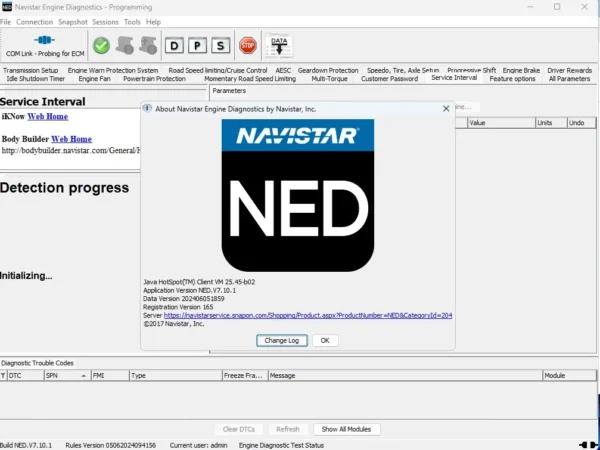The height and width of the screenshot is (450, 600).
Task: Sort by the Type column header
Action: click(176, 376)
